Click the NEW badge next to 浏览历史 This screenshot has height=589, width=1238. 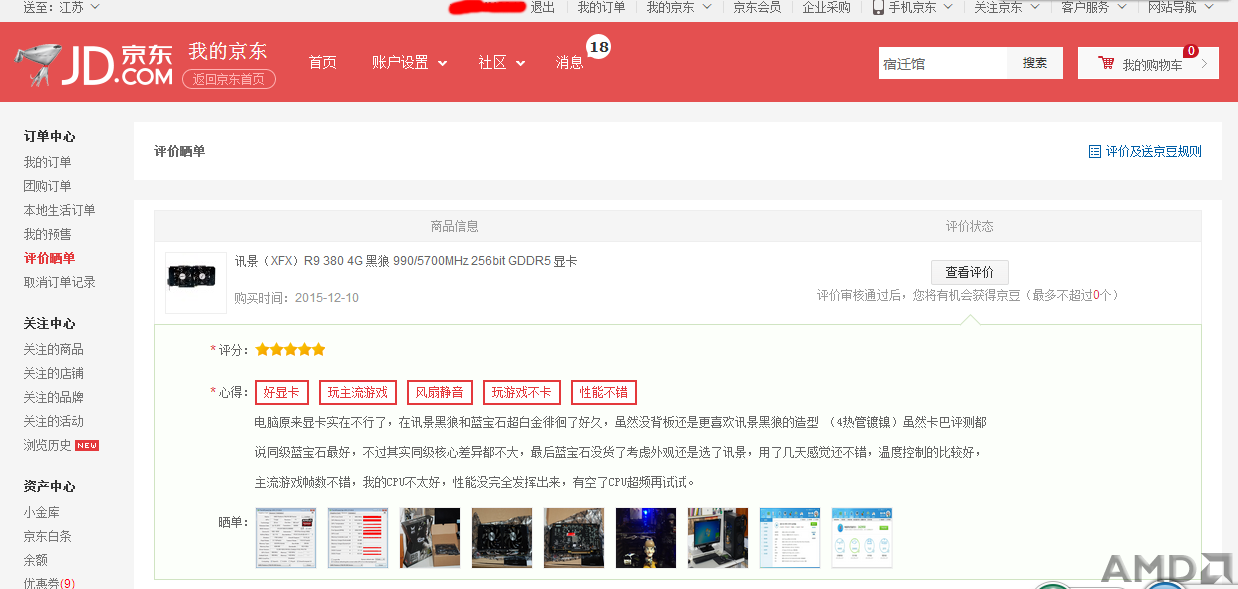tap(87, 445)
